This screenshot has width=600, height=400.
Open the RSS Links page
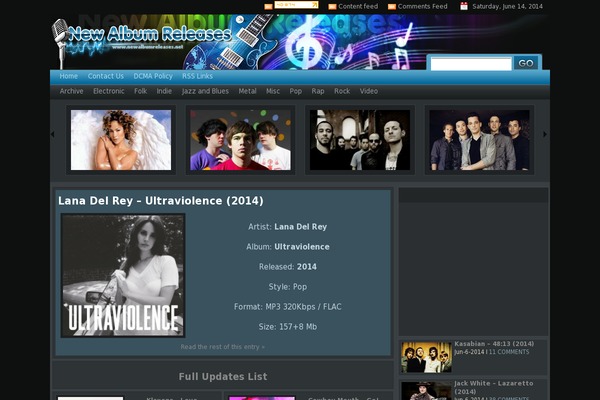(x=197, y=76)
